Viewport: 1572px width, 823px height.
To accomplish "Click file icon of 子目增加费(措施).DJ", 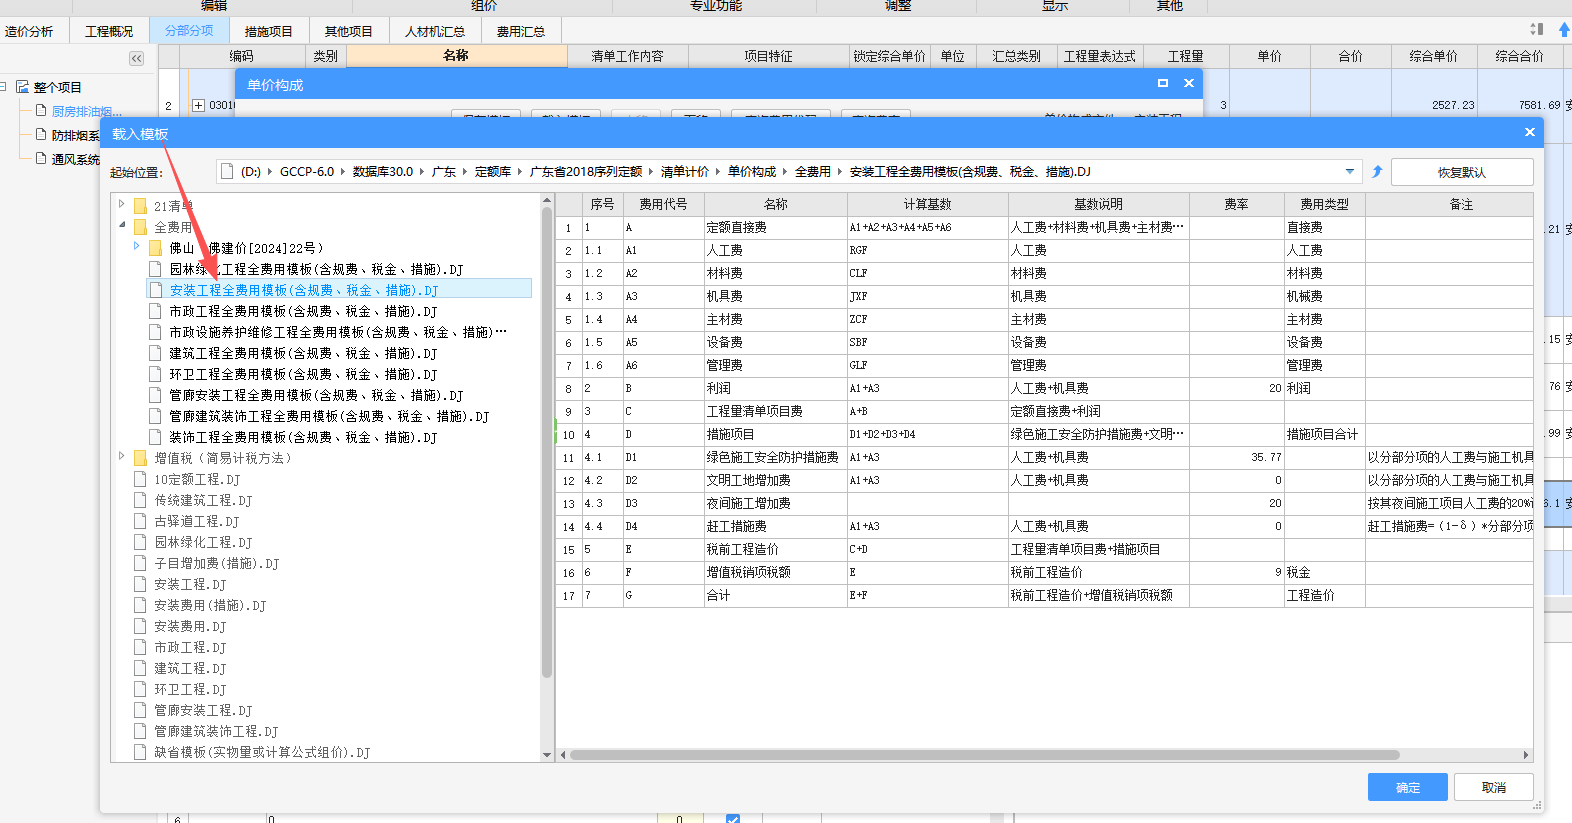I will (x=140, y=563).
